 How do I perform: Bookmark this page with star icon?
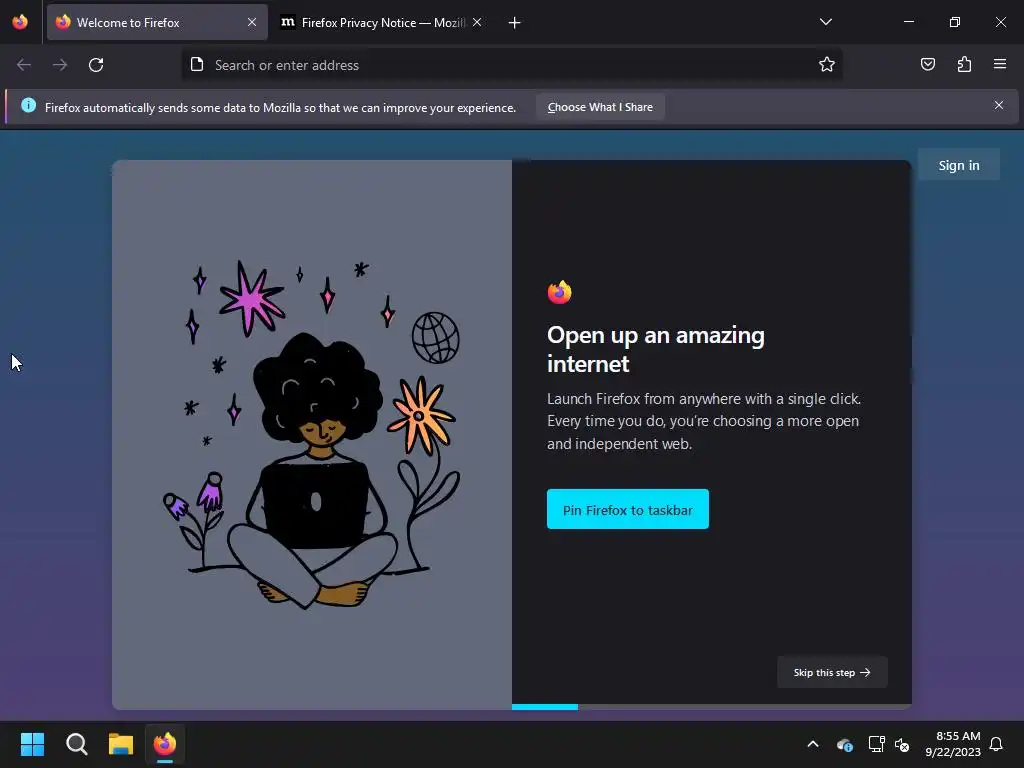click(x=827, y=64)
